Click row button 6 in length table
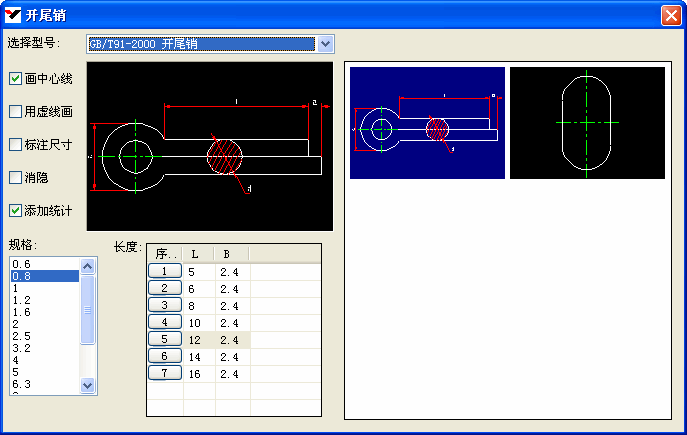Viewport: 687px width, 435px height. point(165,356)
